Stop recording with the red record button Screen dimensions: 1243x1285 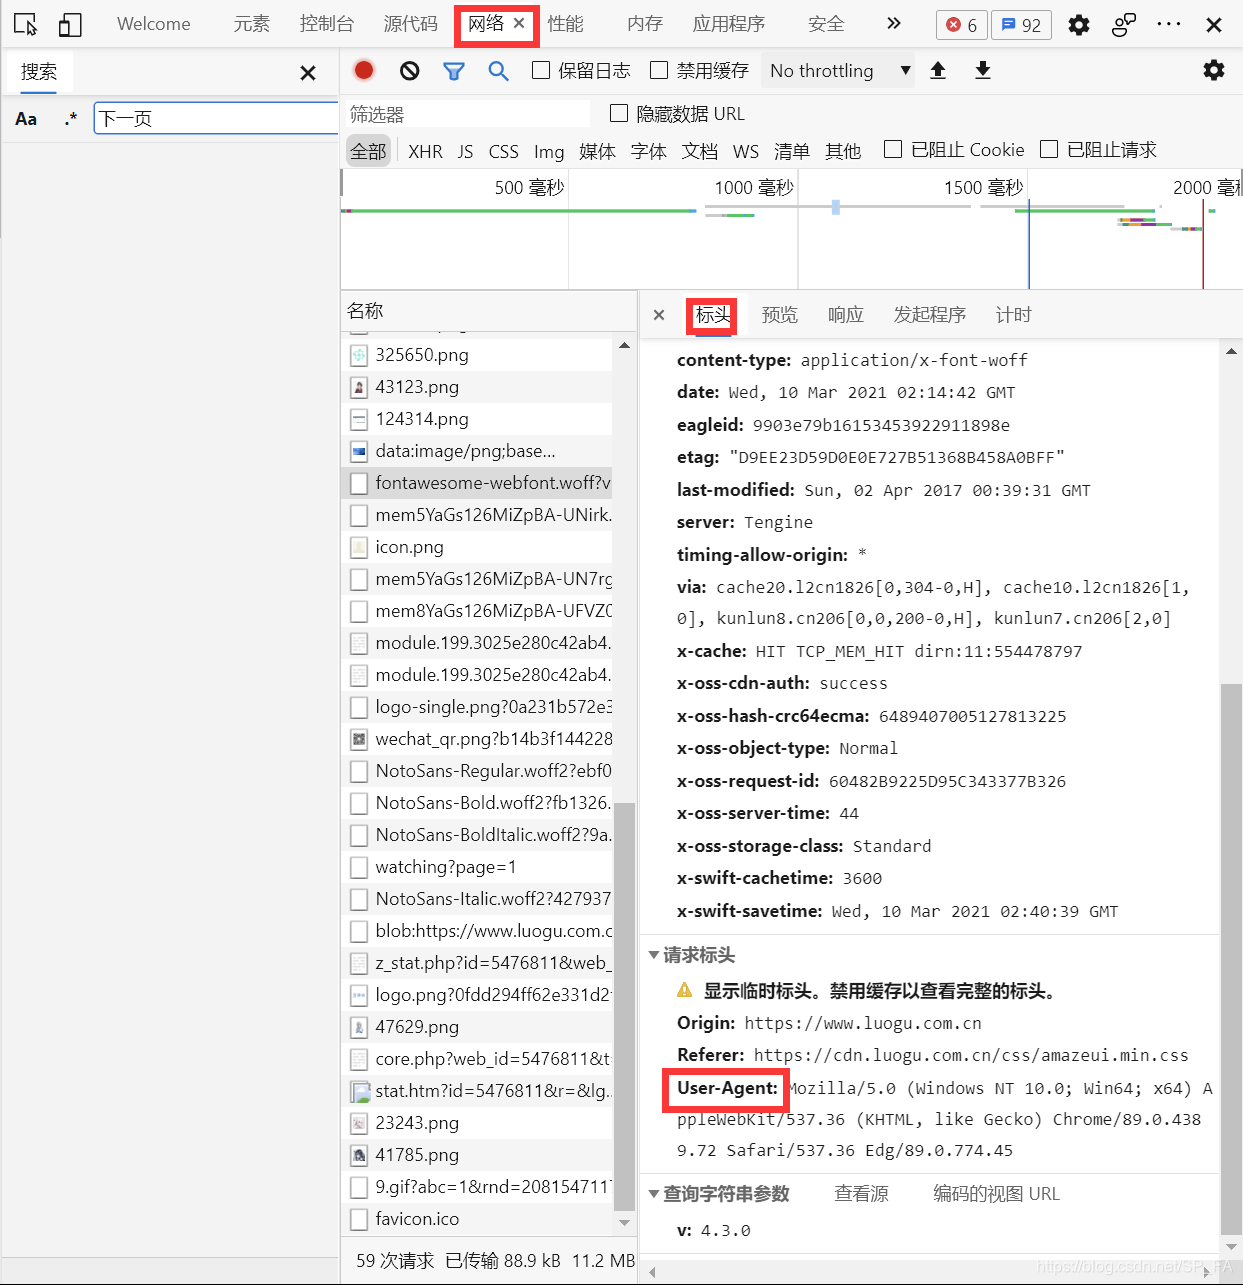(x=363, y=70)
